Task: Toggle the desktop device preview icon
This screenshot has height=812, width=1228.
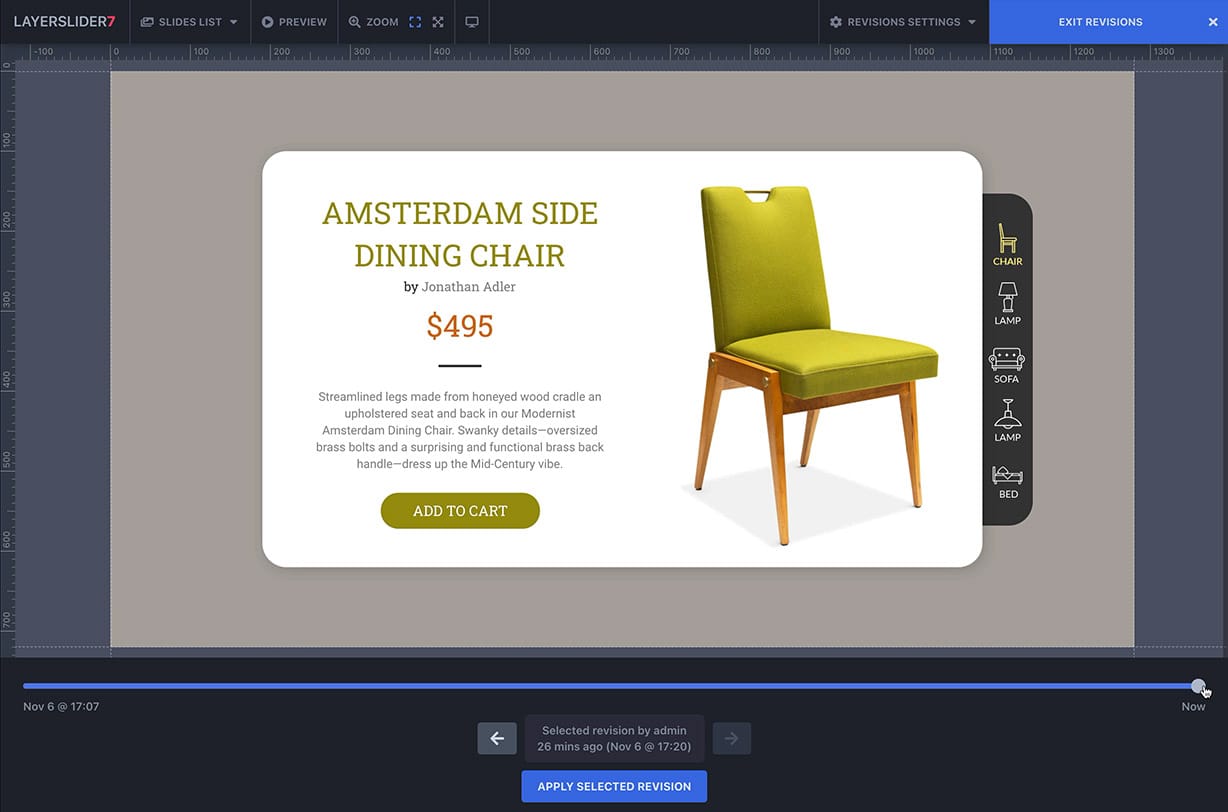Action: 472,22
